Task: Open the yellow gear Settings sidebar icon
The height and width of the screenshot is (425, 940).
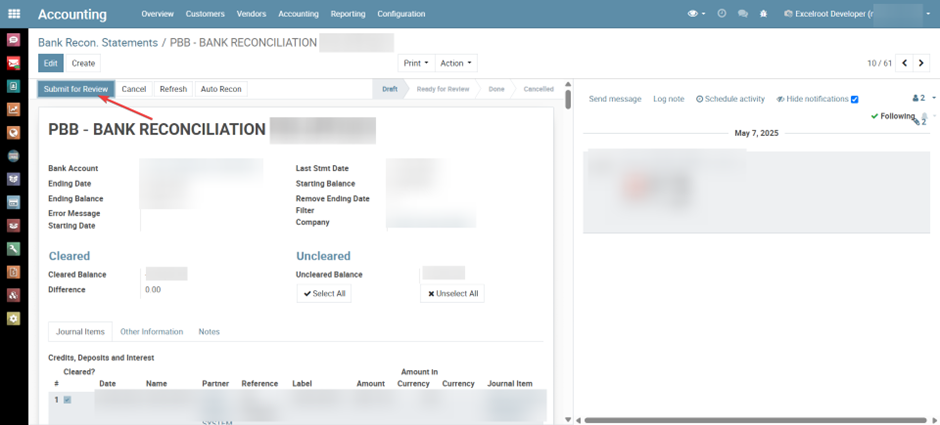Action: pyautogui.click(x=13, y=318)
